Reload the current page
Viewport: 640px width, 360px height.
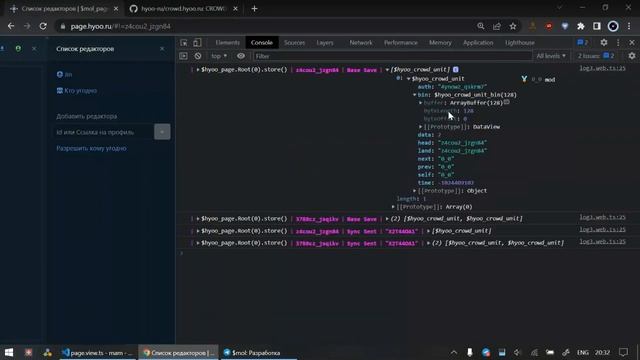click(43, 26)
